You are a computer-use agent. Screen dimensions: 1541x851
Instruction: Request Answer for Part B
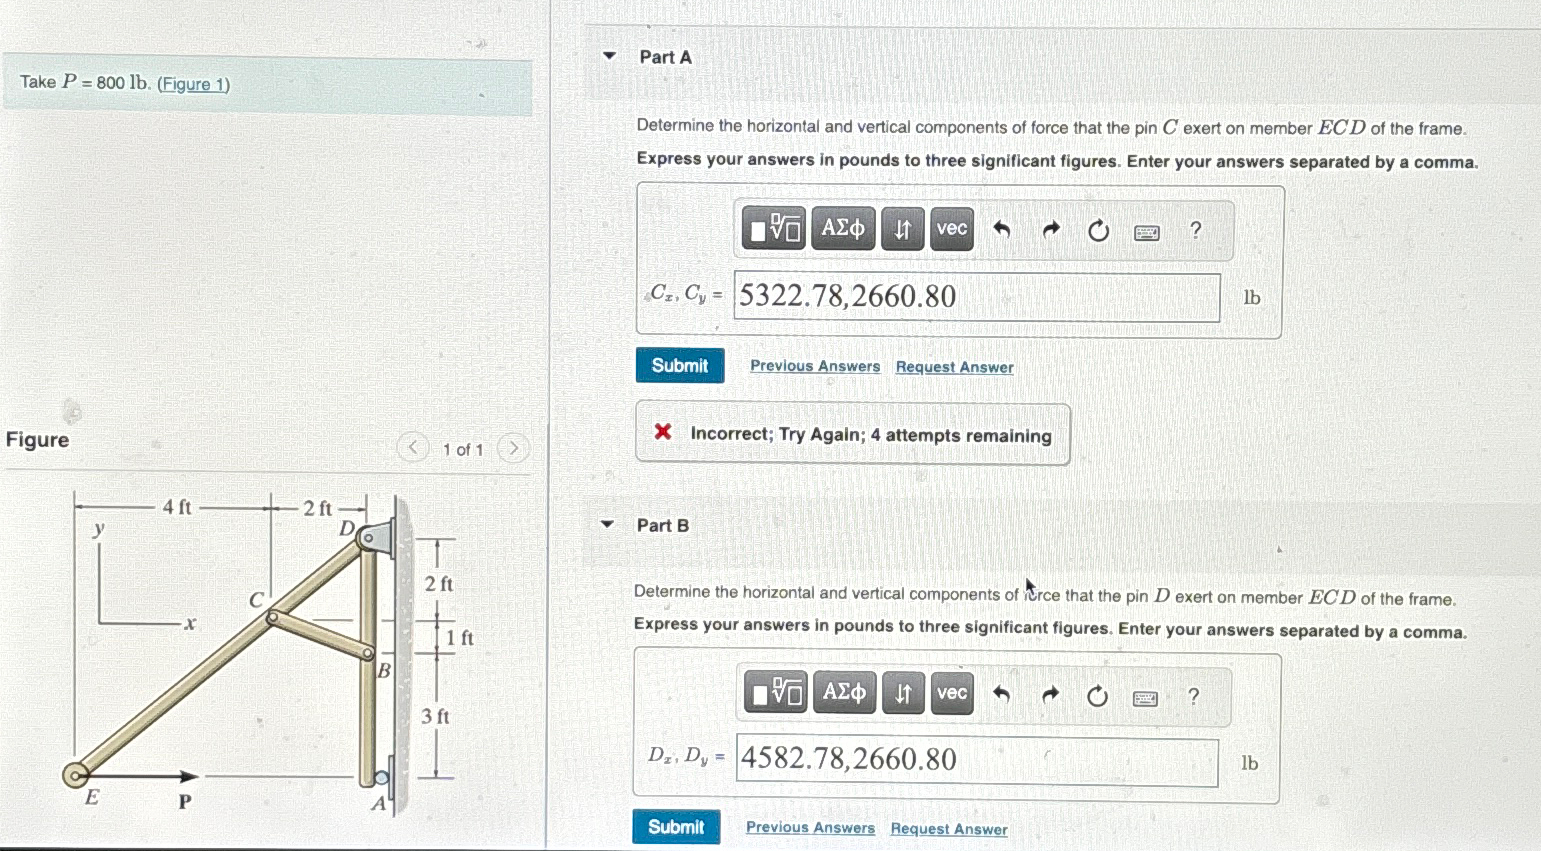(x=949, y=829)
